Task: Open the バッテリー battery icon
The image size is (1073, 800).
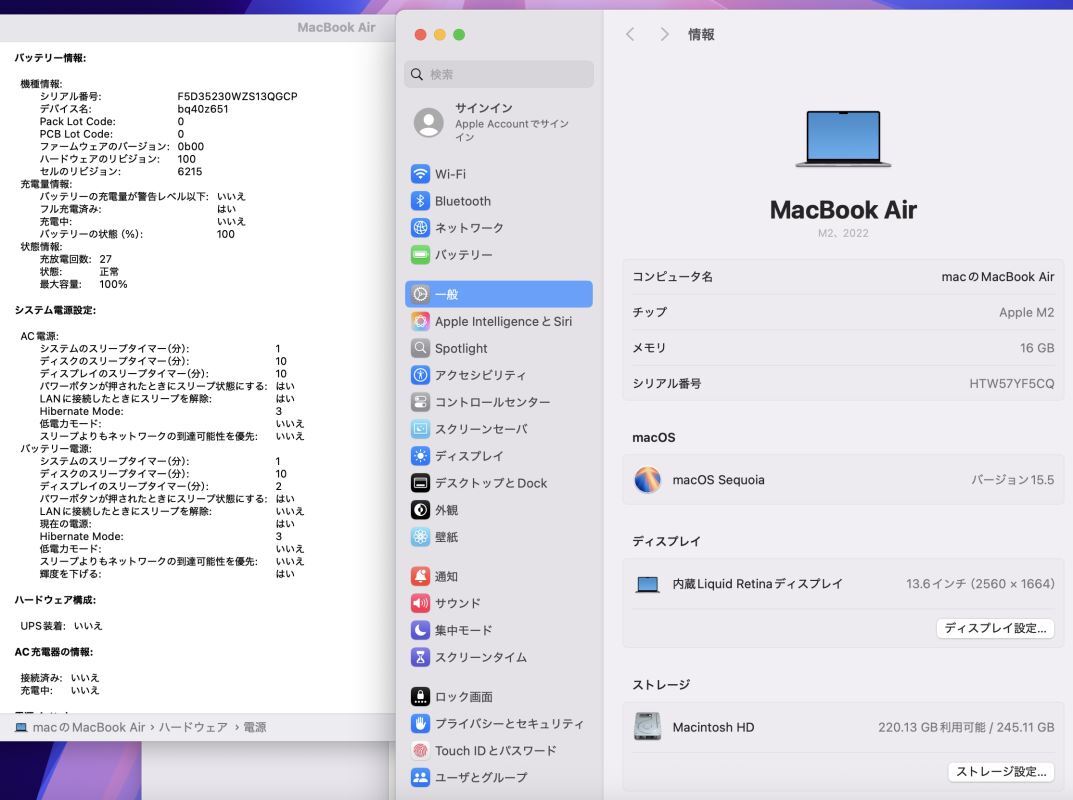Action: (420, 255)
